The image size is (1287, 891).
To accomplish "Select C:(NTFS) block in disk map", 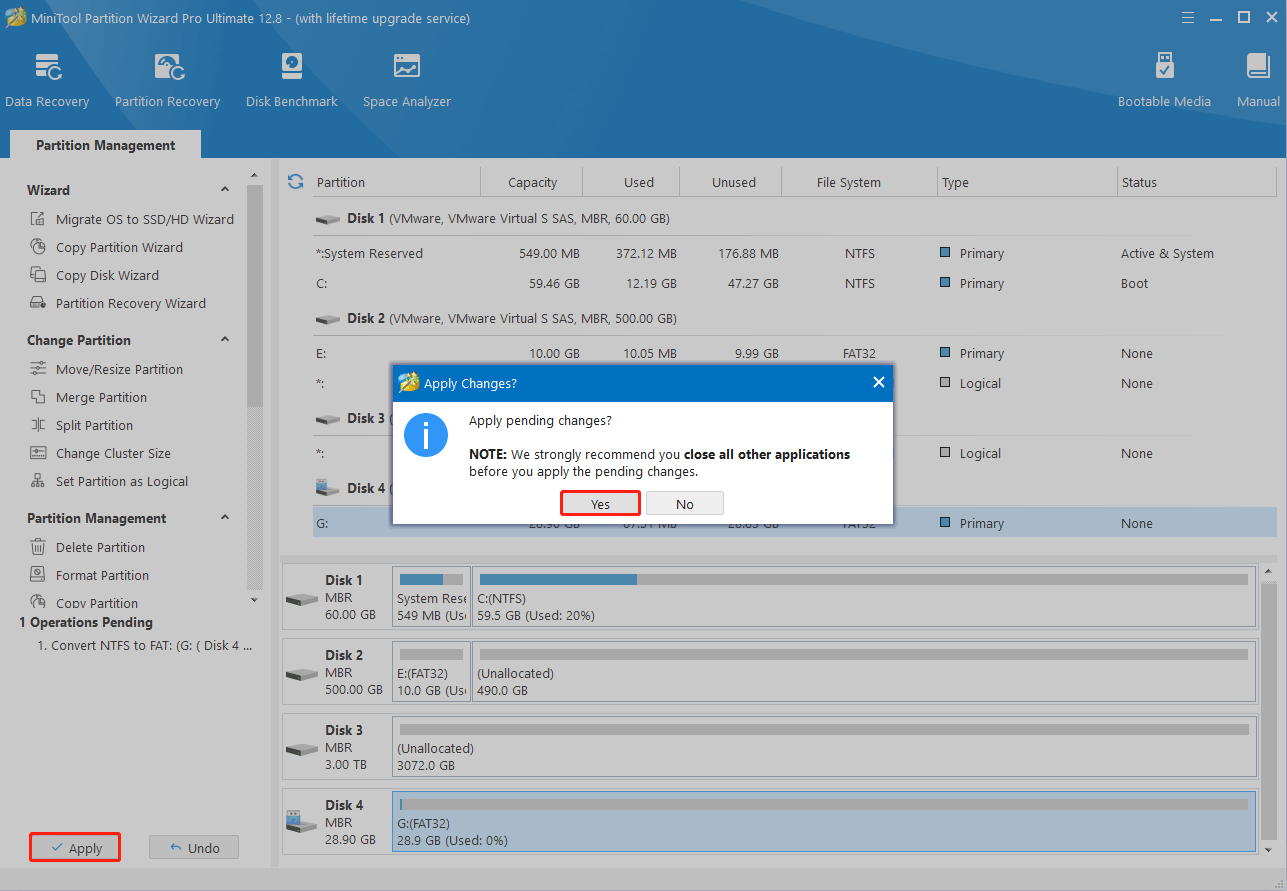I will 864,596.
